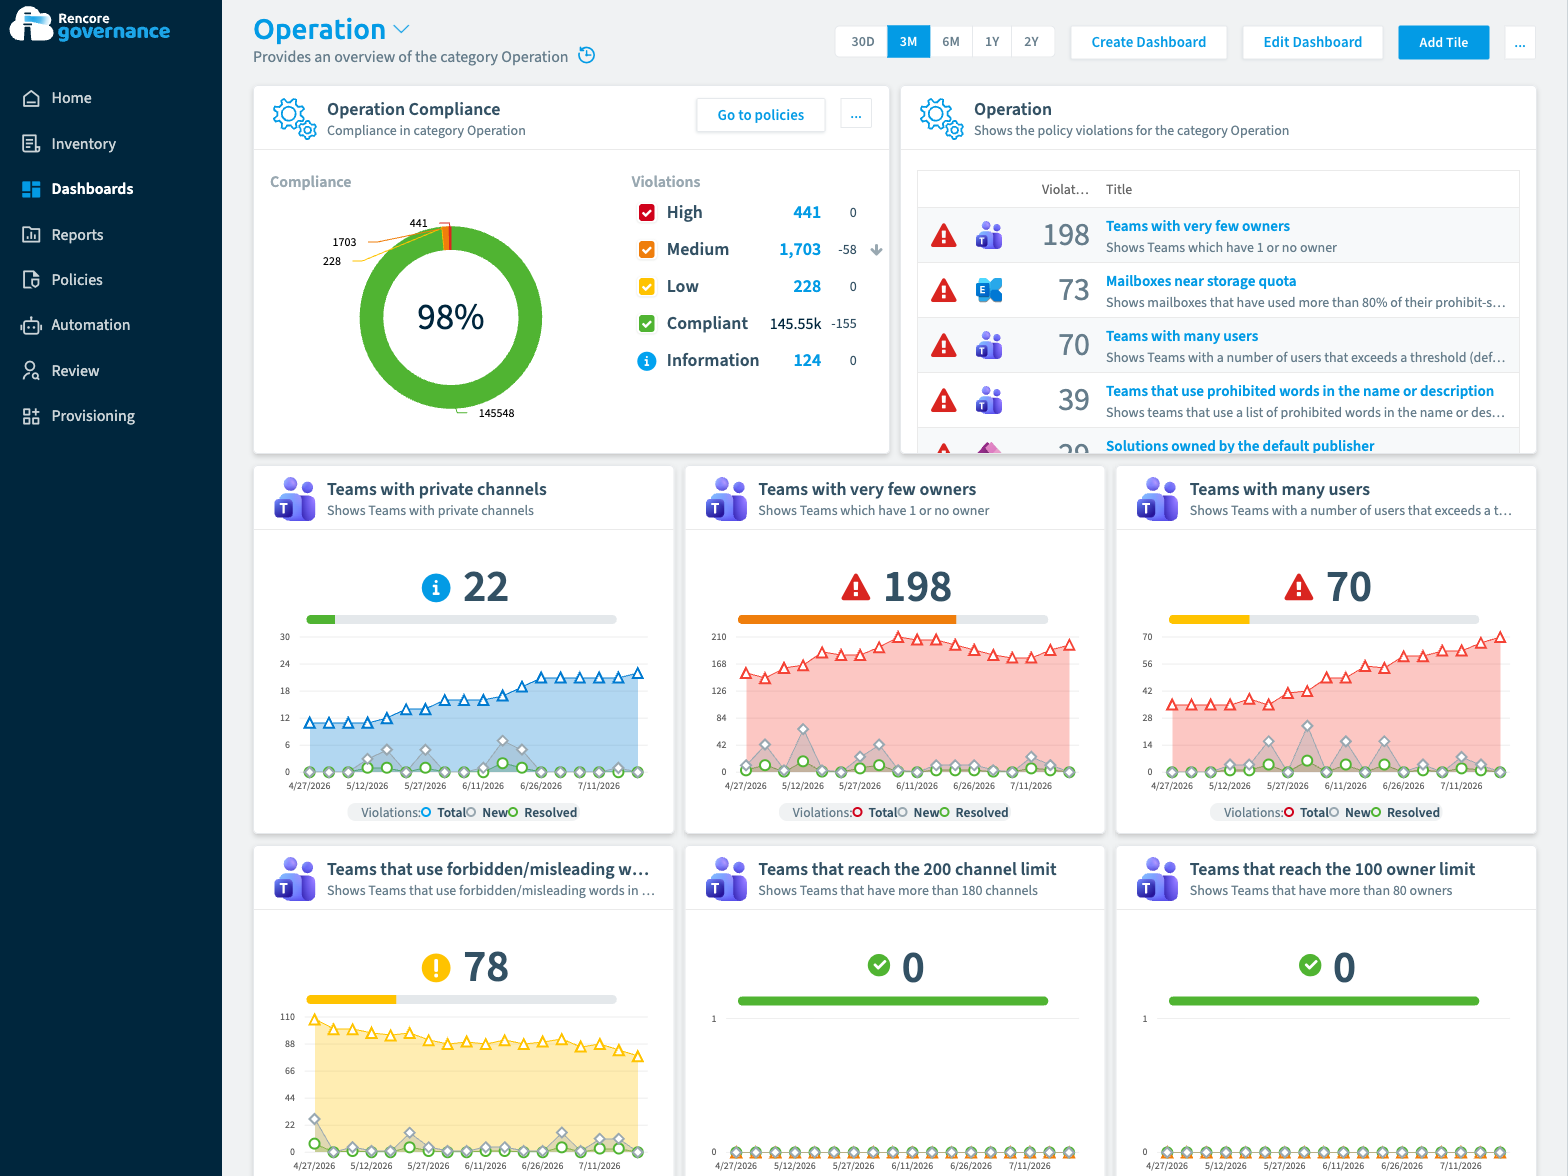1568x1176 pixels.
Task: Click the Operation tile gear icon
Action: point(941,118)
